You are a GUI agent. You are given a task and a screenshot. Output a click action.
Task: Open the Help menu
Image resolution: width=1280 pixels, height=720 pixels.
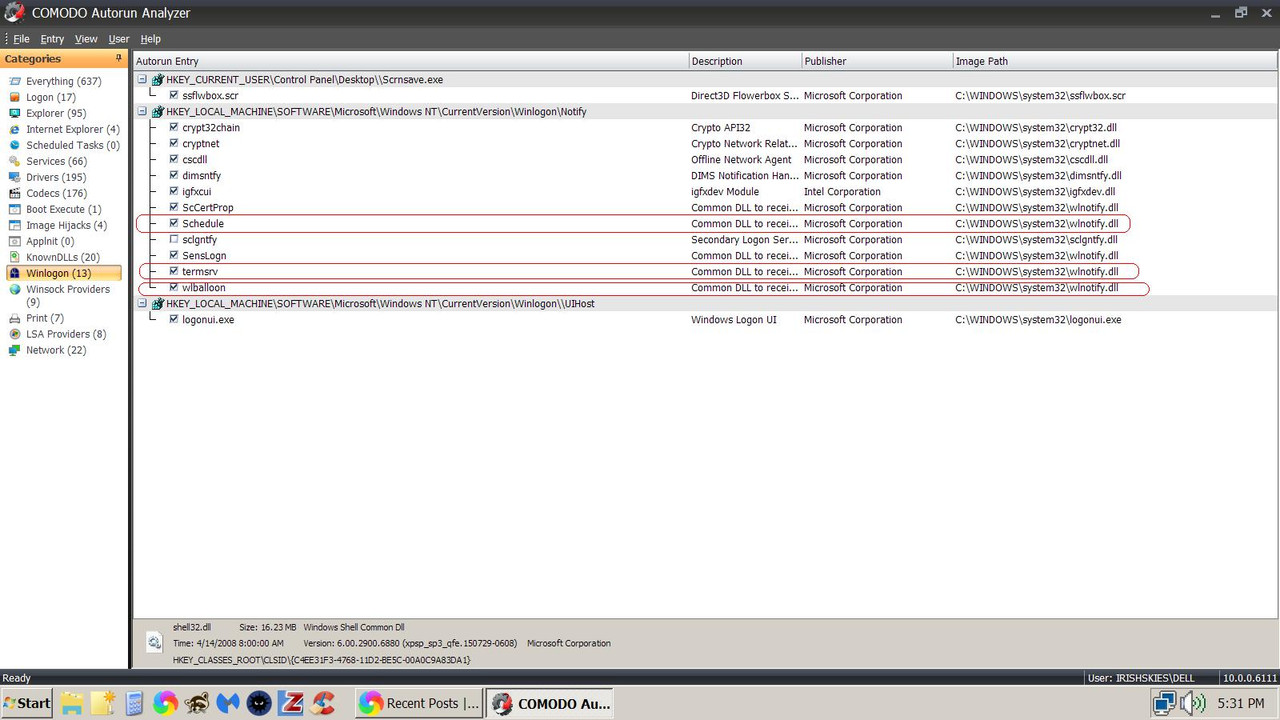tap(150, 39)
